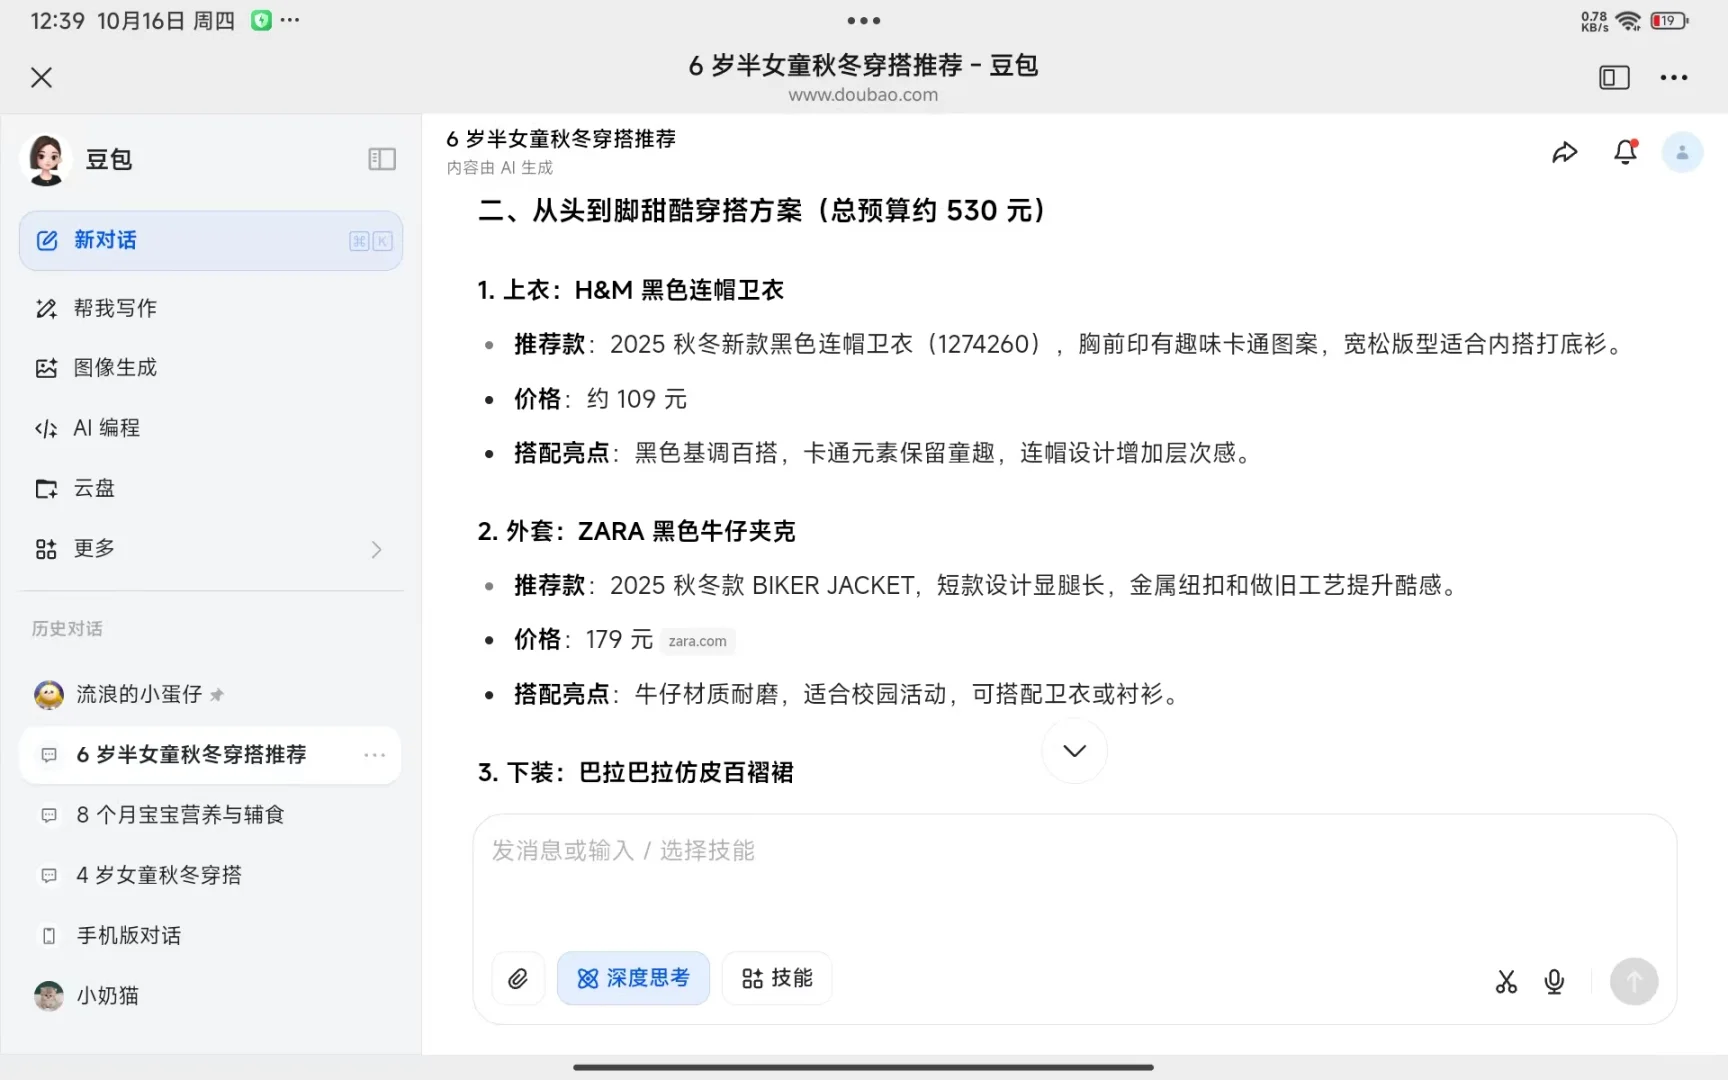Collapse the Doubao sidebar panel
Viewport: 1728px width, 1080px height.
[x=382, y=159]
